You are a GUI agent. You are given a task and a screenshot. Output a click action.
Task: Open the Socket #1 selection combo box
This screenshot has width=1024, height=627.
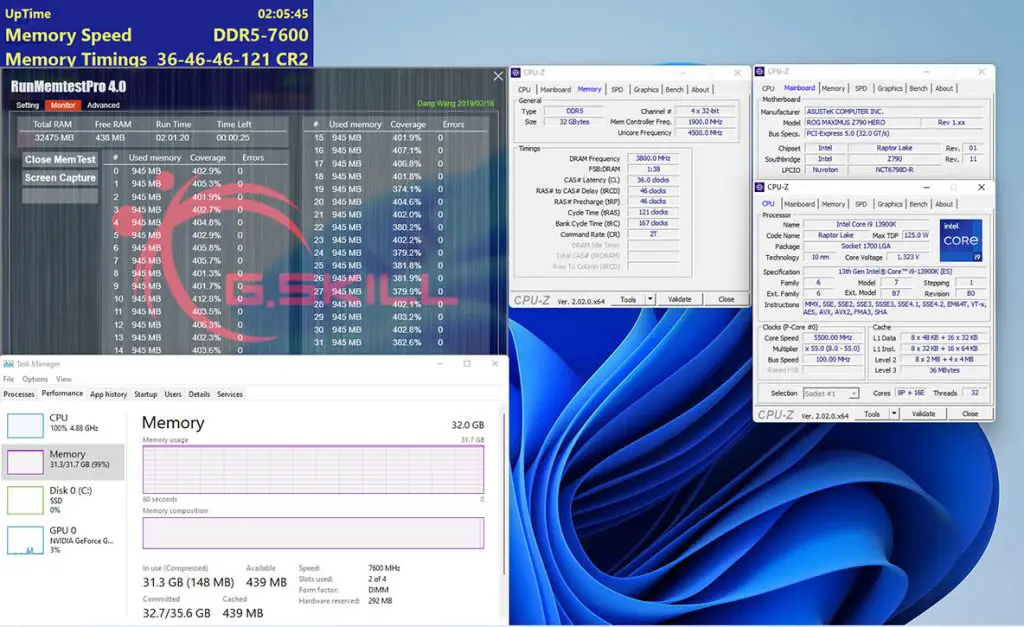click(830, 393)
